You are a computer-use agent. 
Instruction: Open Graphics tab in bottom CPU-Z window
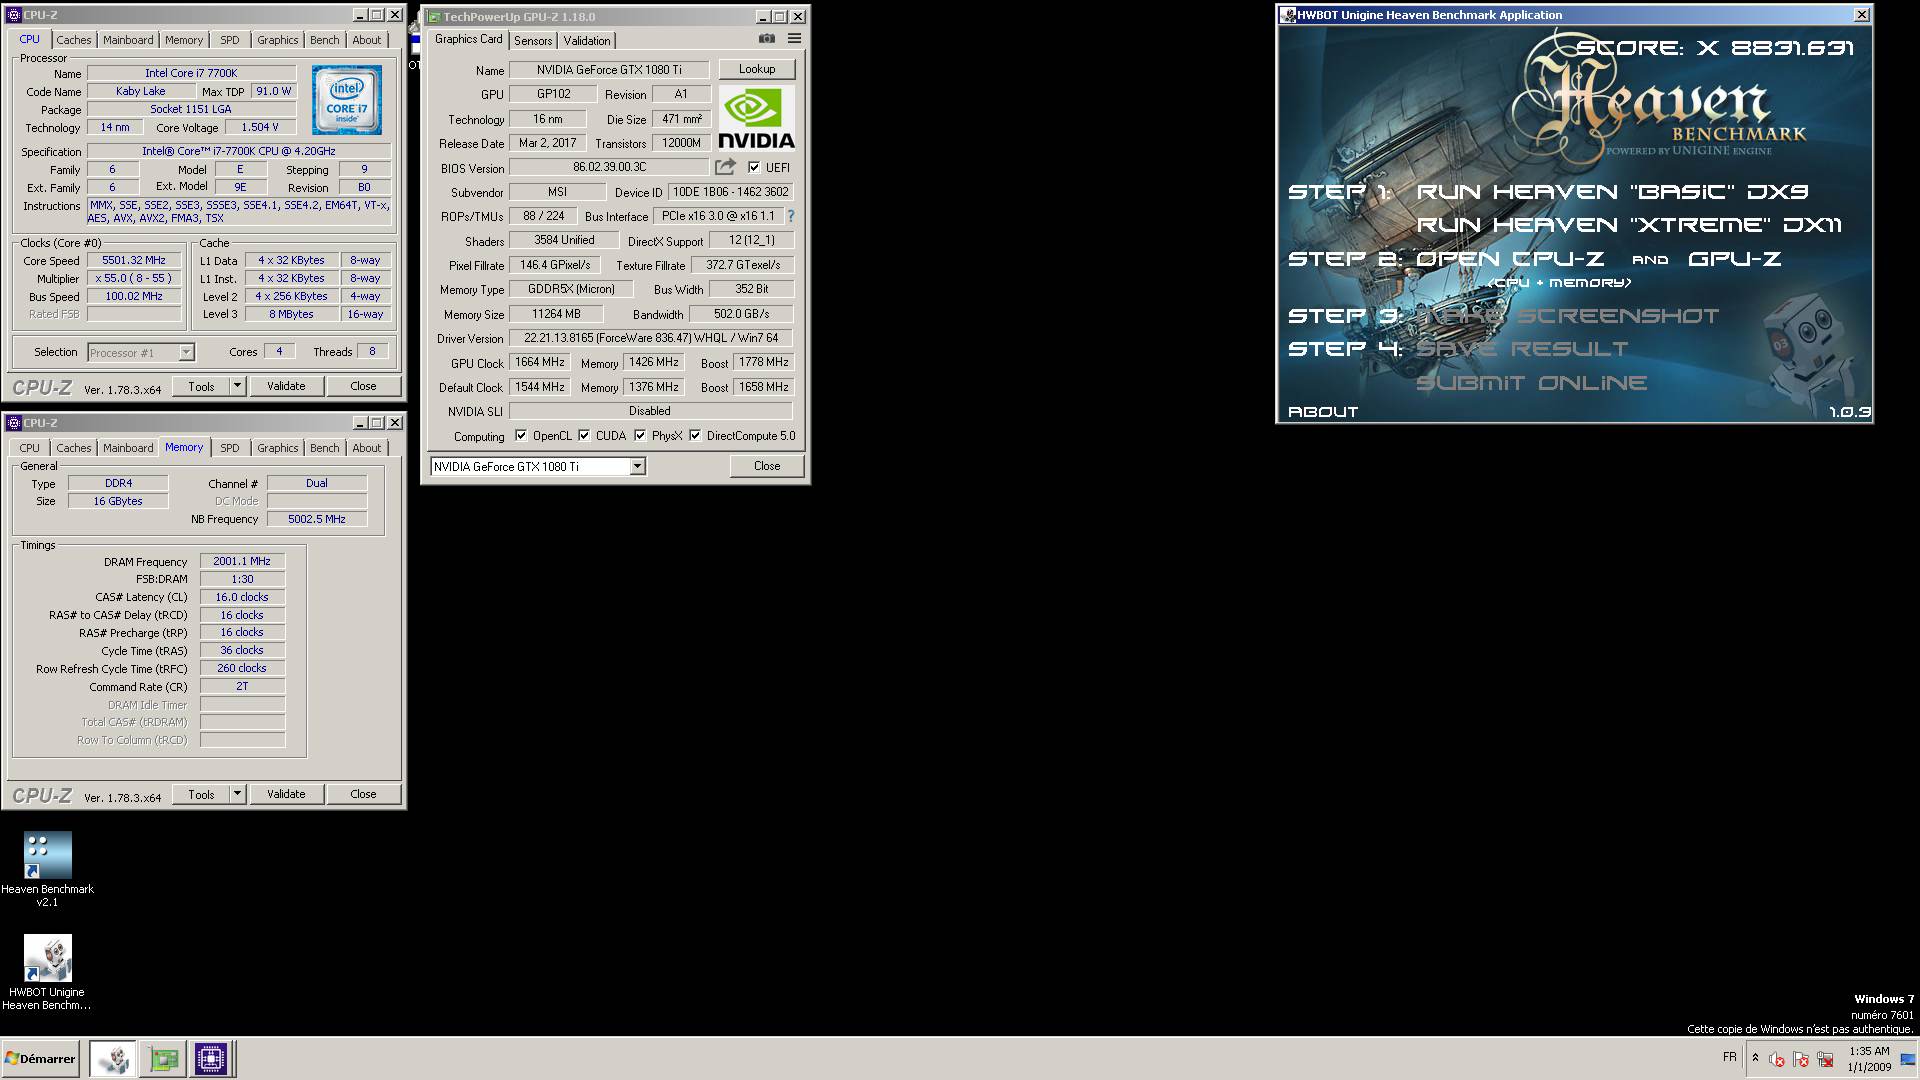point(277,448)
